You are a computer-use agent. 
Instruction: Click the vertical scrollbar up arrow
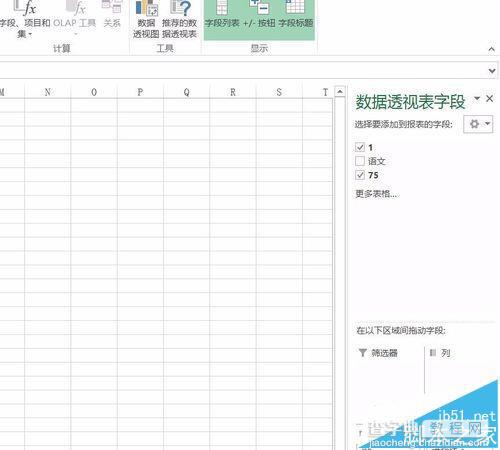[x=340, y=91]
